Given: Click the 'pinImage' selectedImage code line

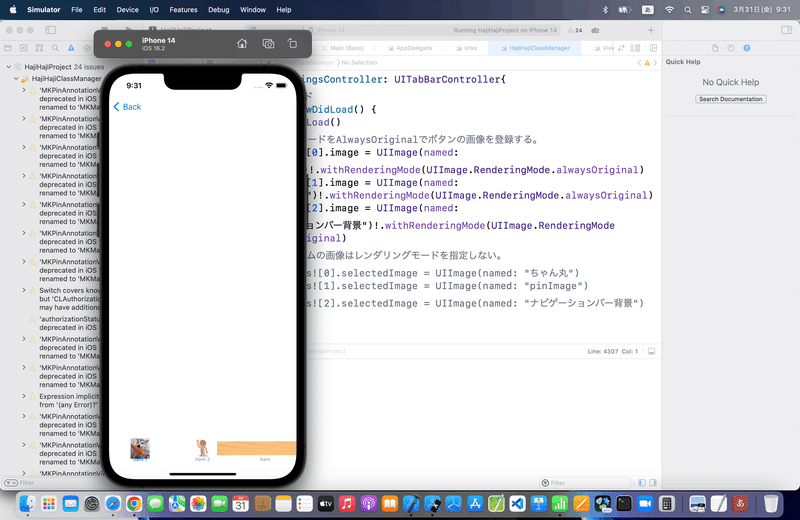Looking at the screenshot, I should click(447, 286).
